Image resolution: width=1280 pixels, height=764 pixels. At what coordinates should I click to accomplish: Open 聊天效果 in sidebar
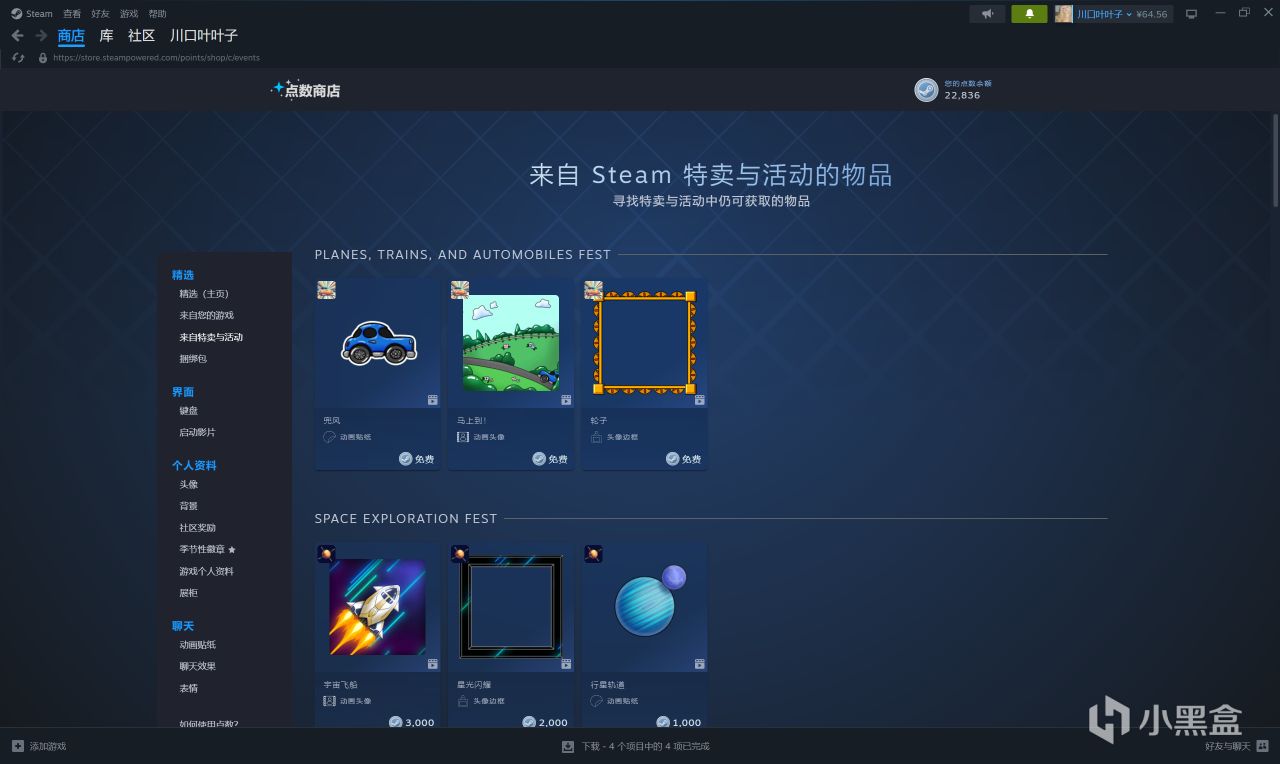click(197, 666)
